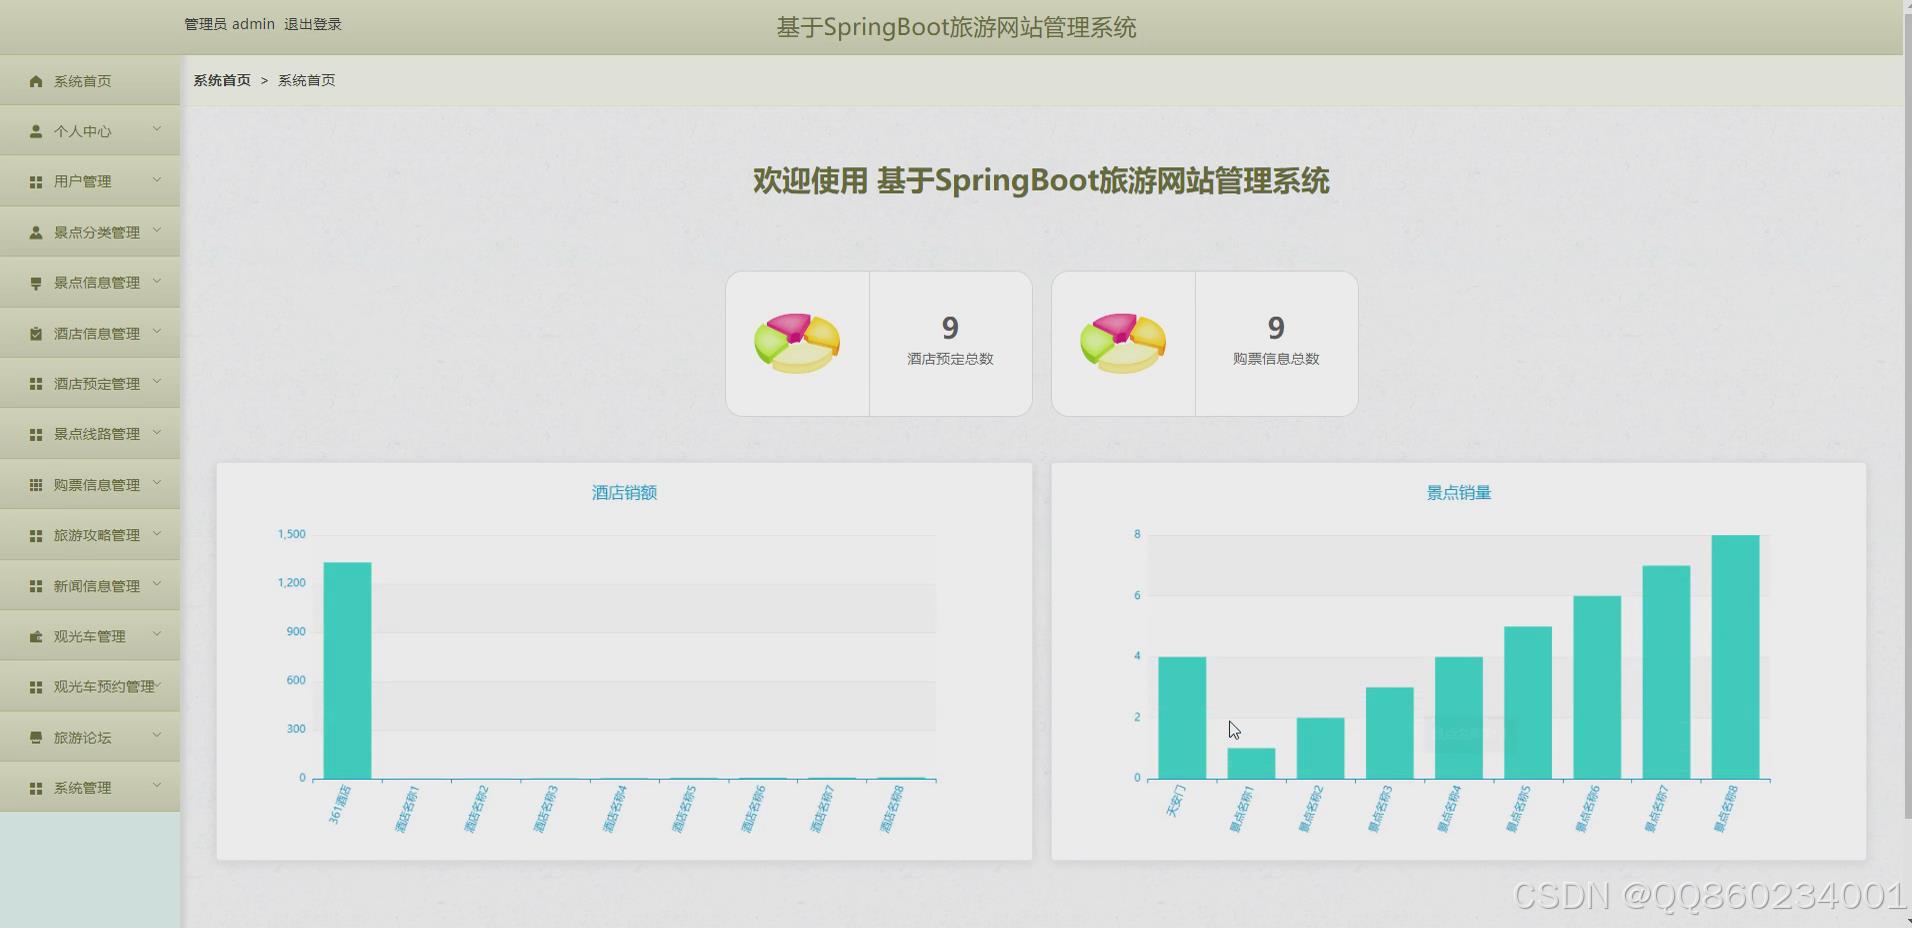Click the clipboard icon next to 酒店信息管理
Image resolution: width=1912 pixels, height=928 pixels.
click(x=36, y=333)
